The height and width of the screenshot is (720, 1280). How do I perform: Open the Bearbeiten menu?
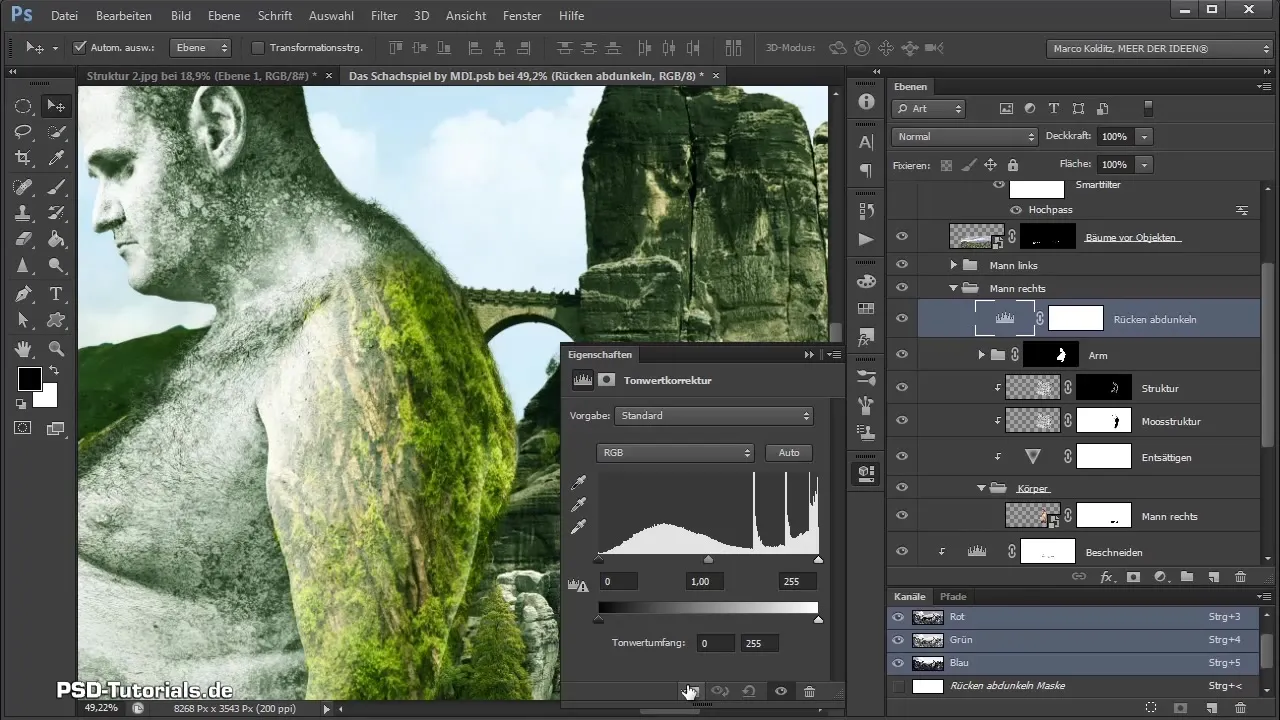(126, 16)
